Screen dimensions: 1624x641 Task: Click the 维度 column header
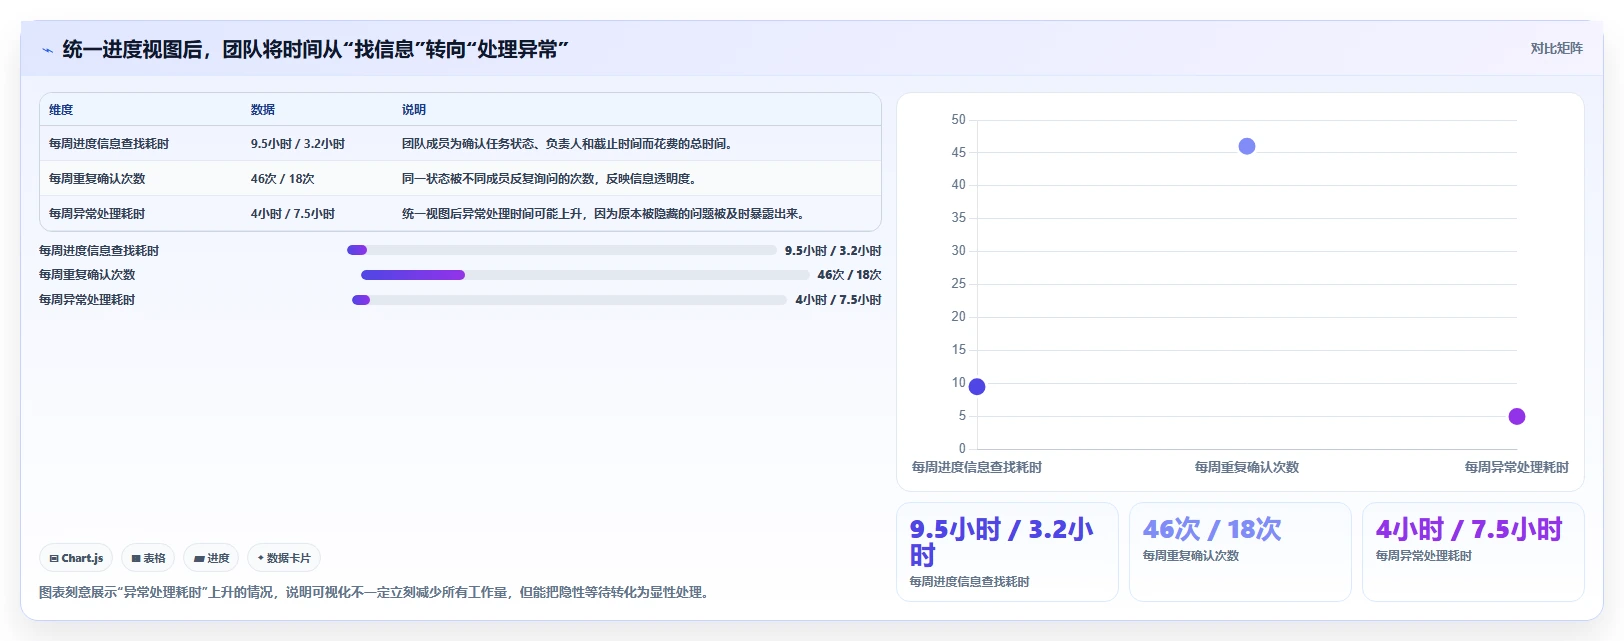coord(61,110)
